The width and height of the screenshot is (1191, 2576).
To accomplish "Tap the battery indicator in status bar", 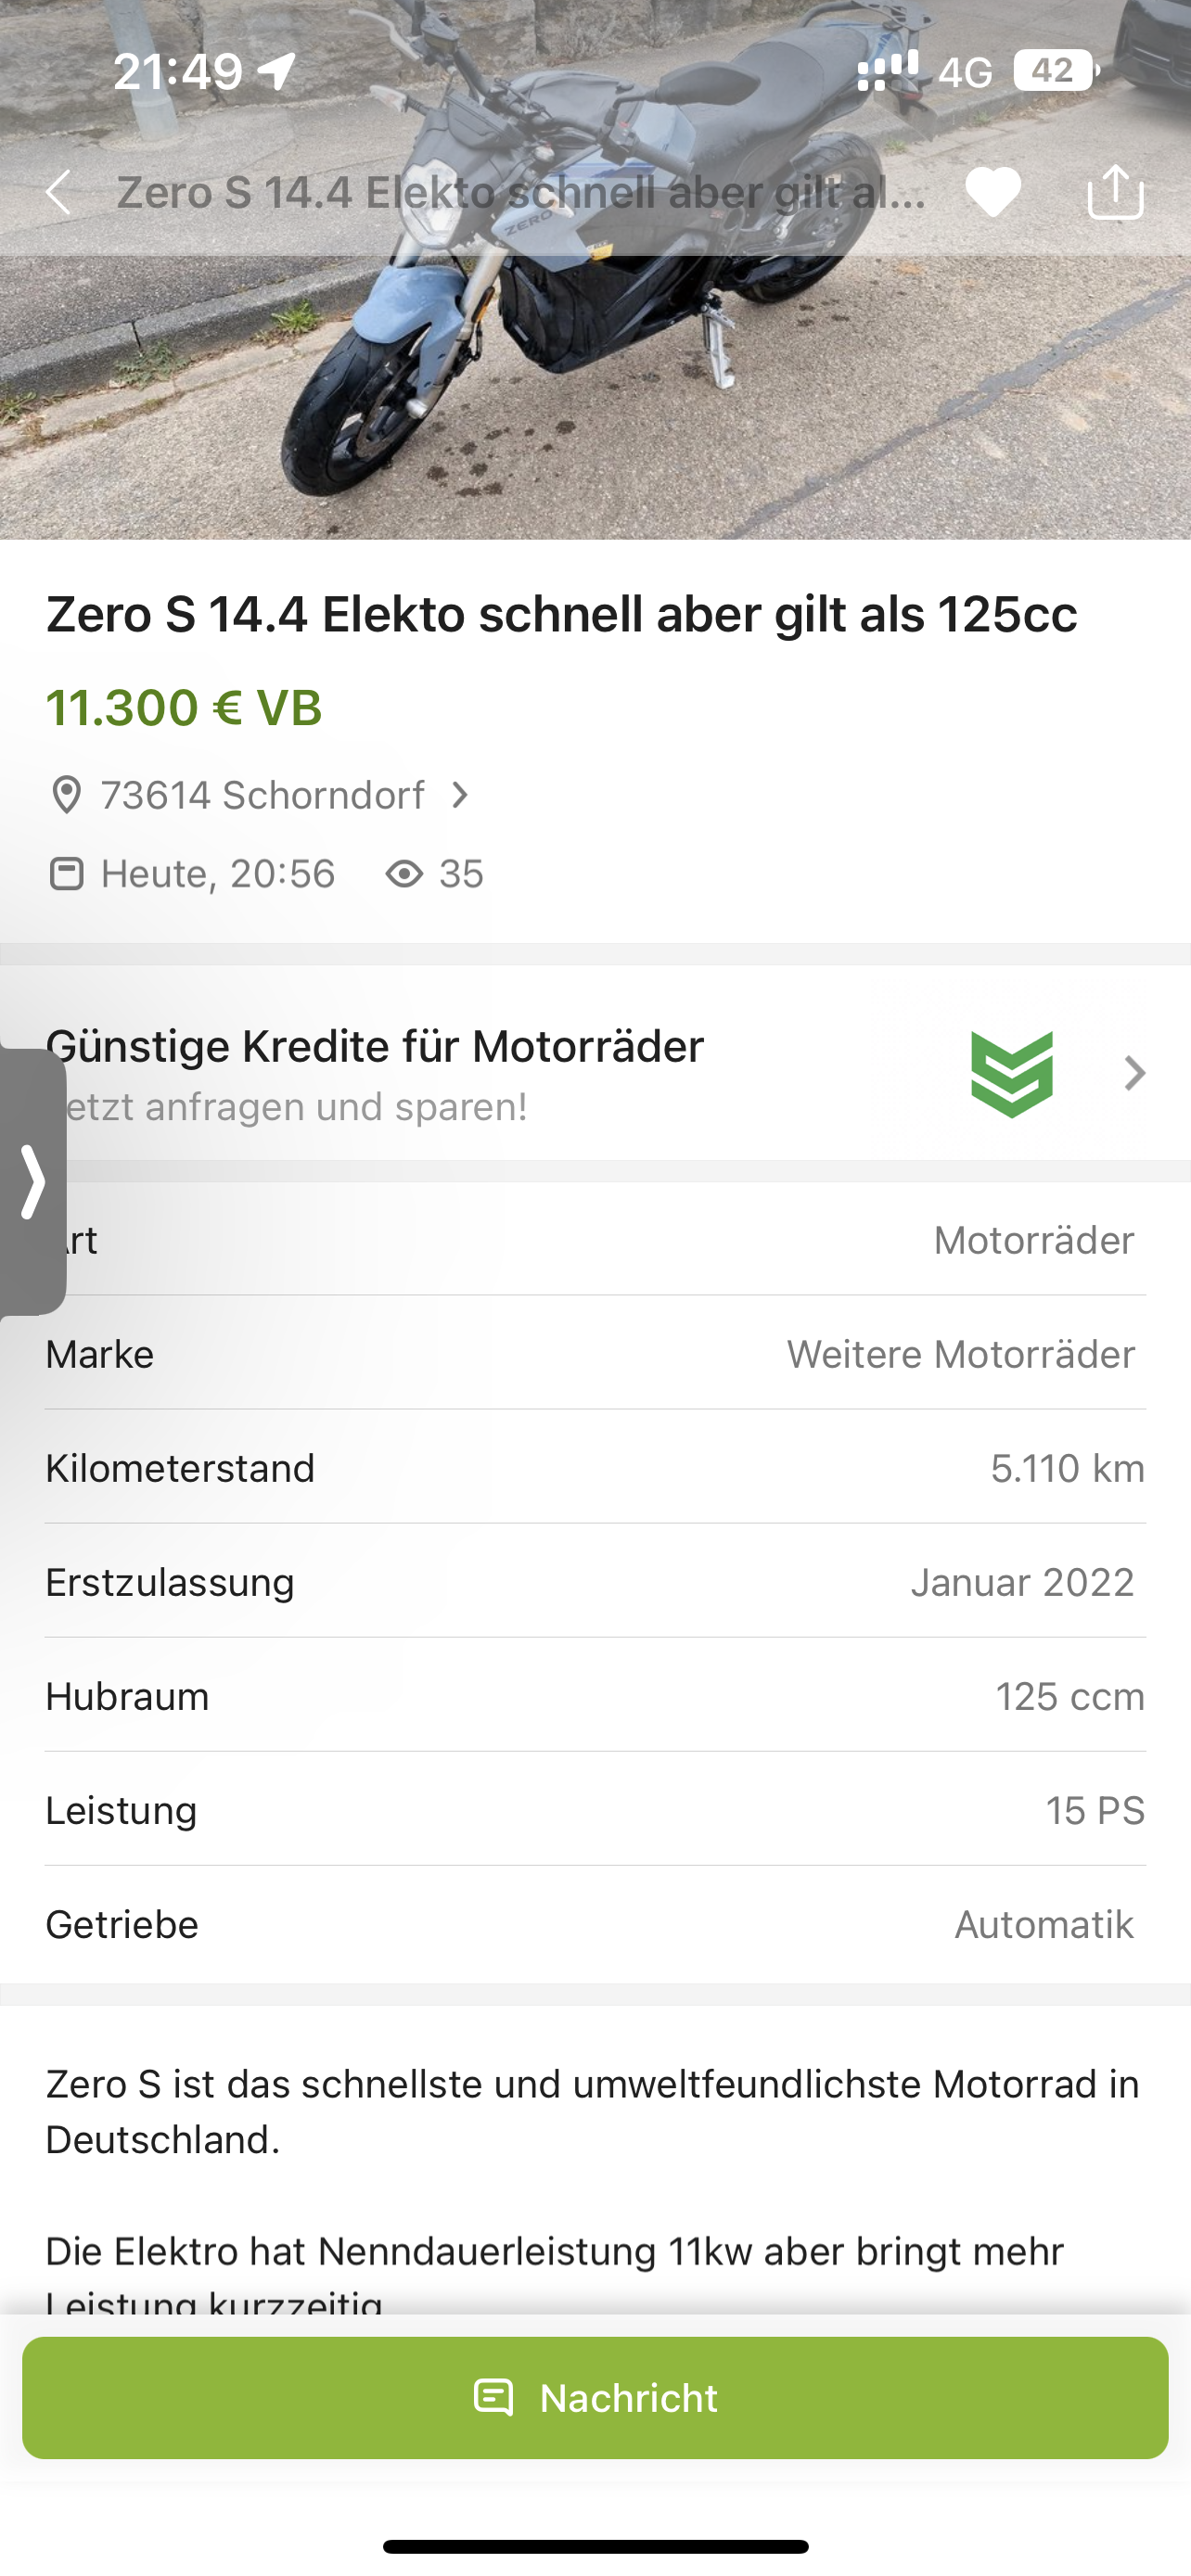I will (1055, 71).
